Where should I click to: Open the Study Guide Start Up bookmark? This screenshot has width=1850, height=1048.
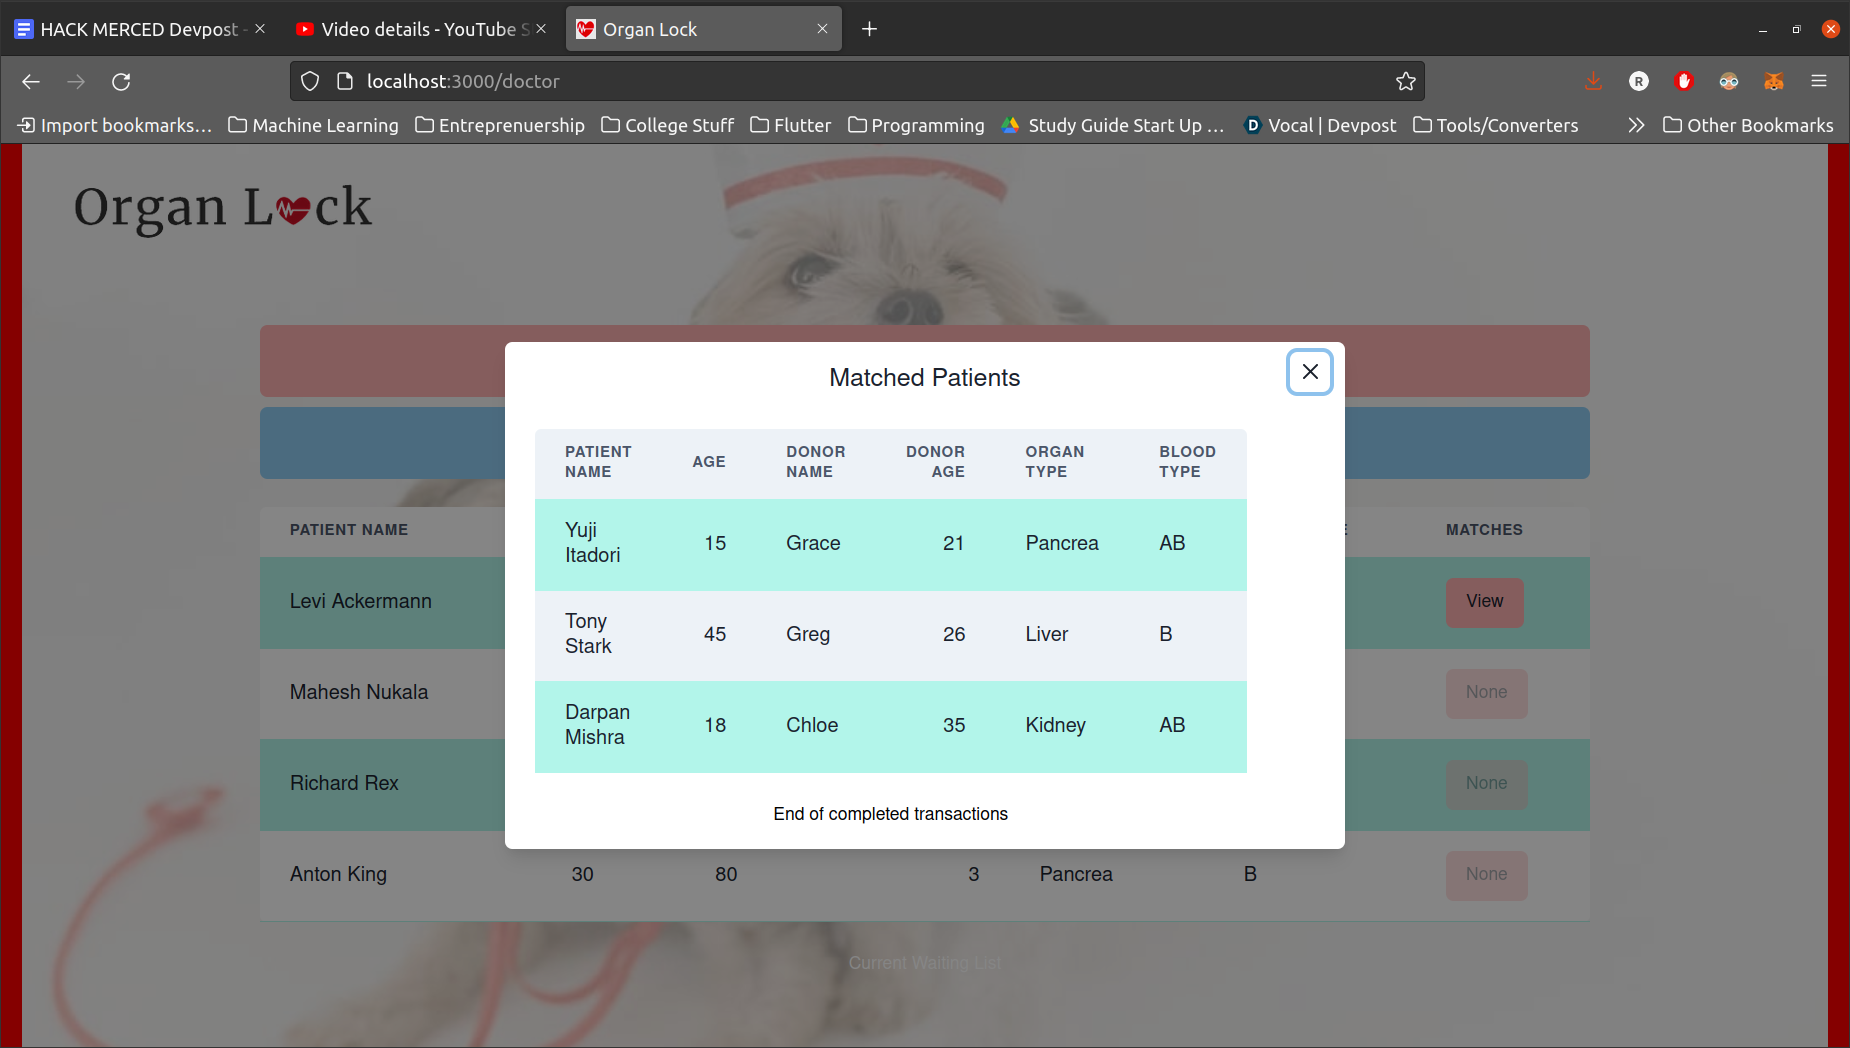1113,125
